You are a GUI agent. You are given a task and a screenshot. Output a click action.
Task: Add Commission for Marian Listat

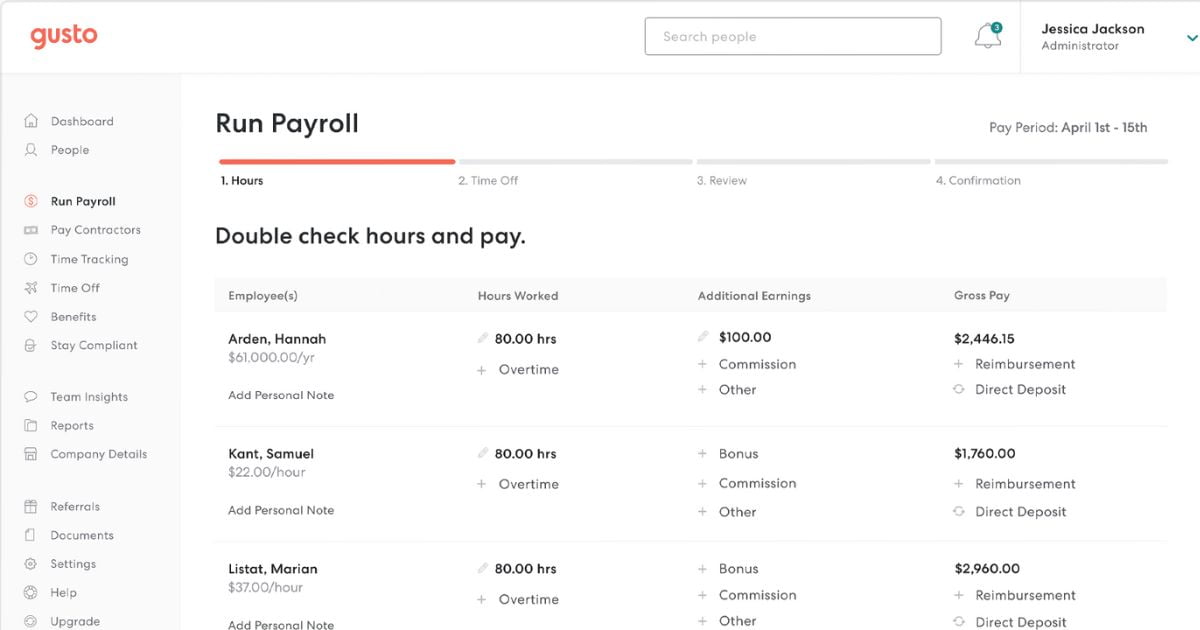[x=757, y=595]
